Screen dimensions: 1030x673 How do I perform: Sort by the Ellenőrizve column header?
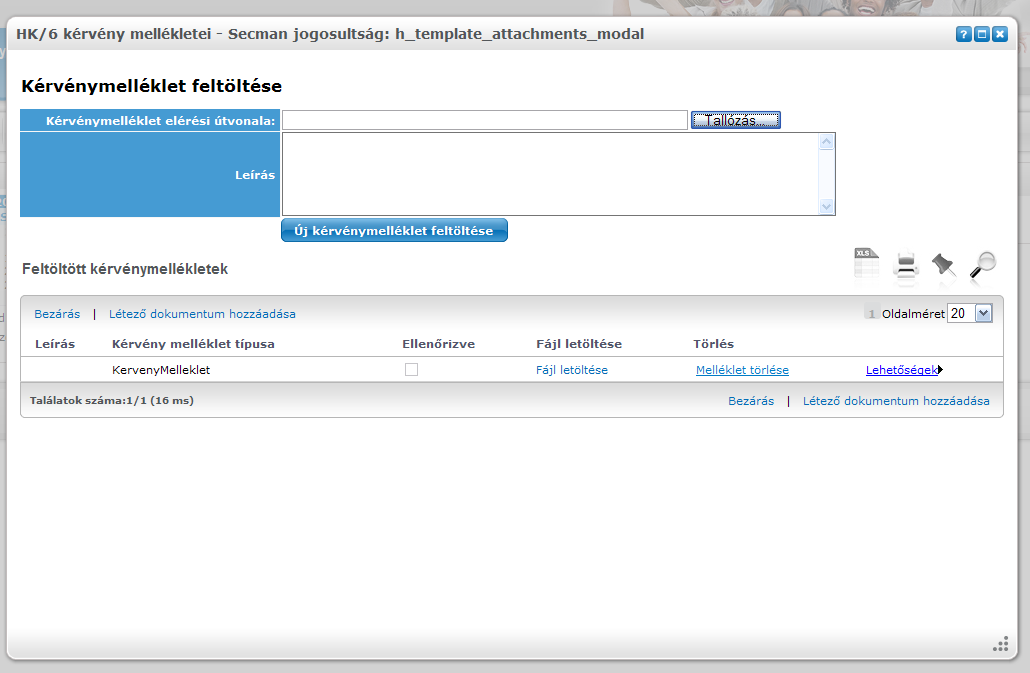[x=438, y=344]
